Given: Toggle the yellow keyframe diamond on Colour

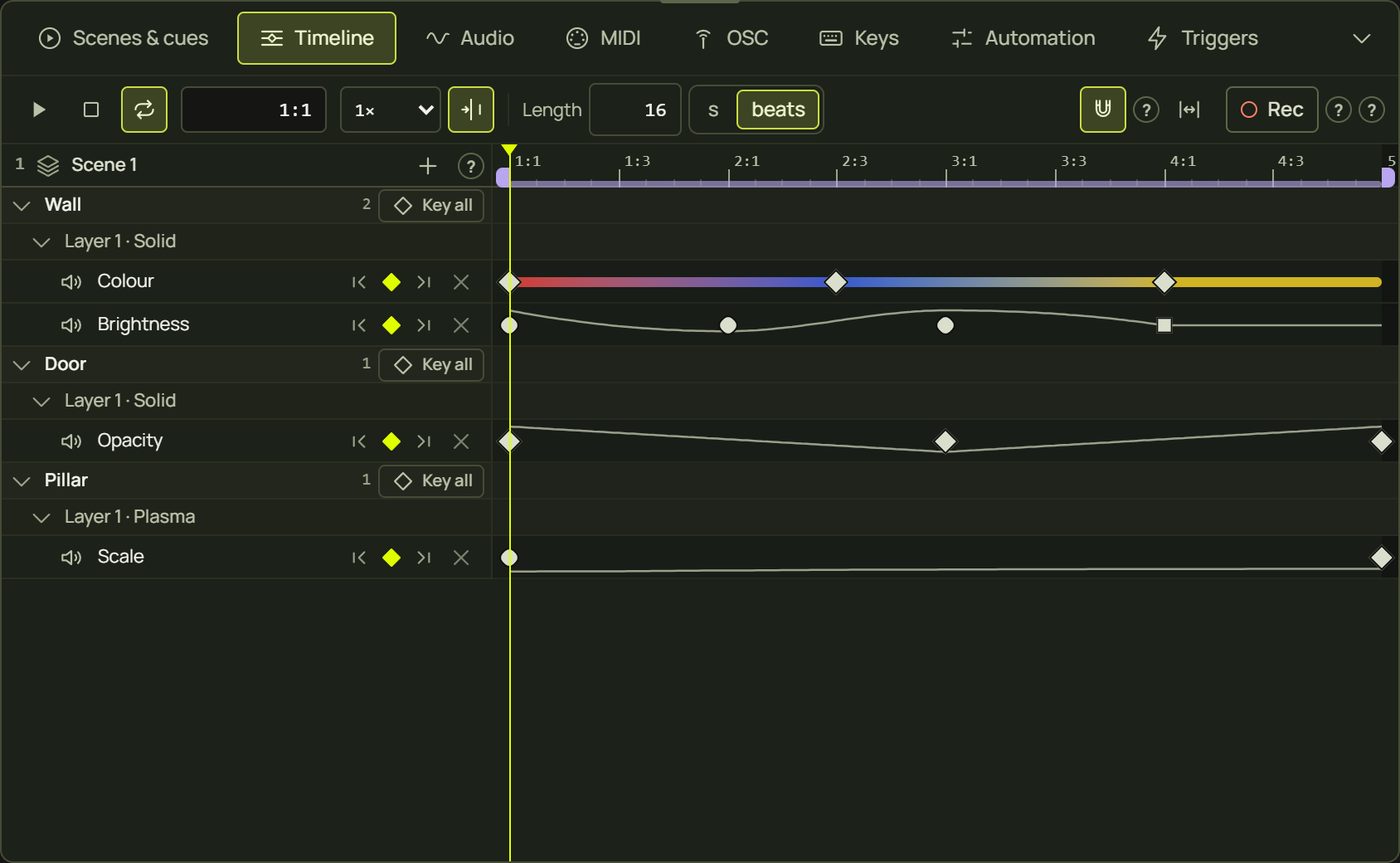Looking at the screenshot, I should pos(391,282).
